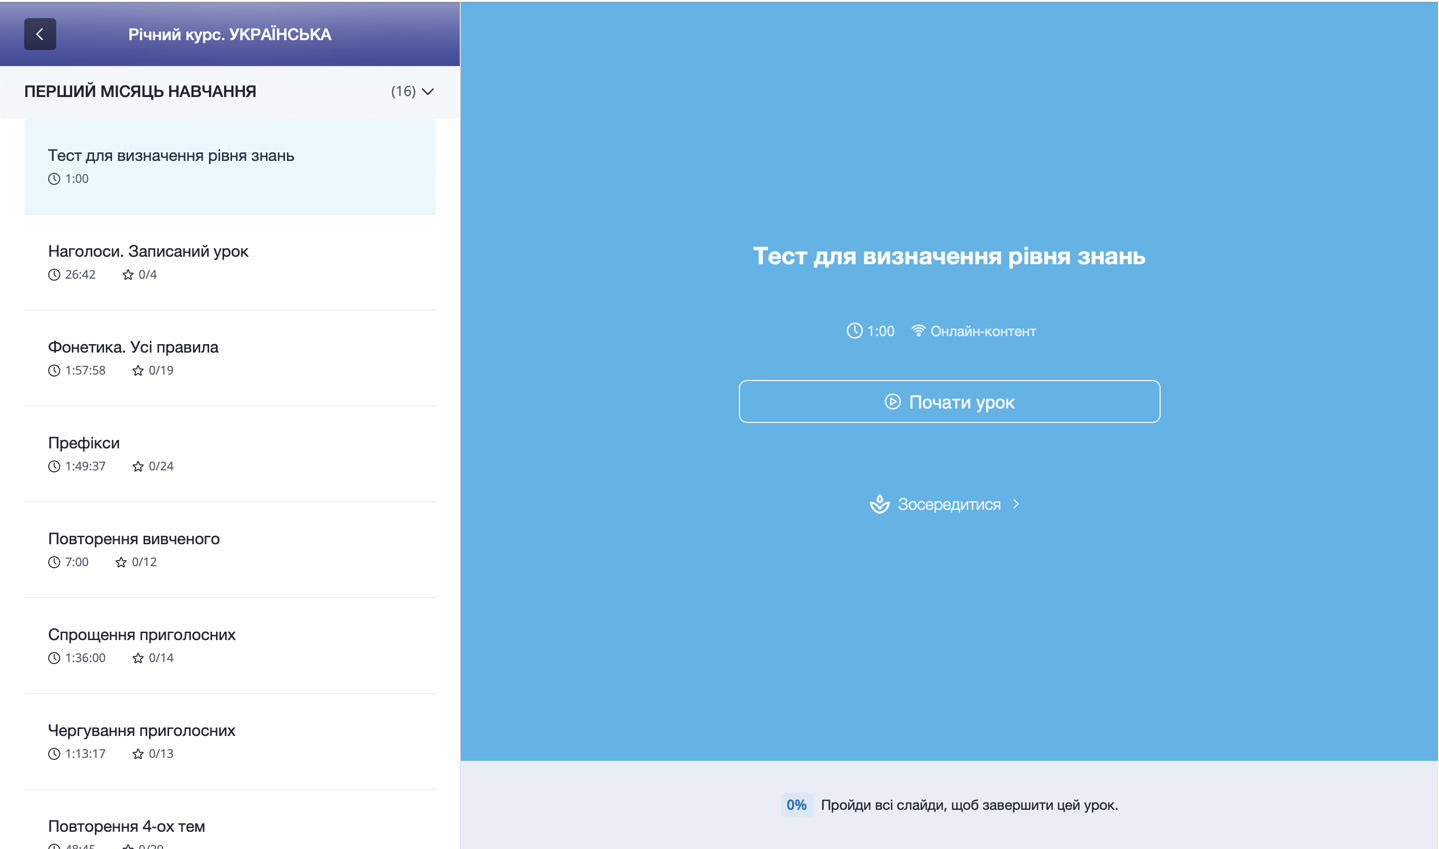Image resolution: width=1439 pixels, height=849 pixels.
Task: Open lesson Фонетика. Усі правила
Action: click(230, 358)
